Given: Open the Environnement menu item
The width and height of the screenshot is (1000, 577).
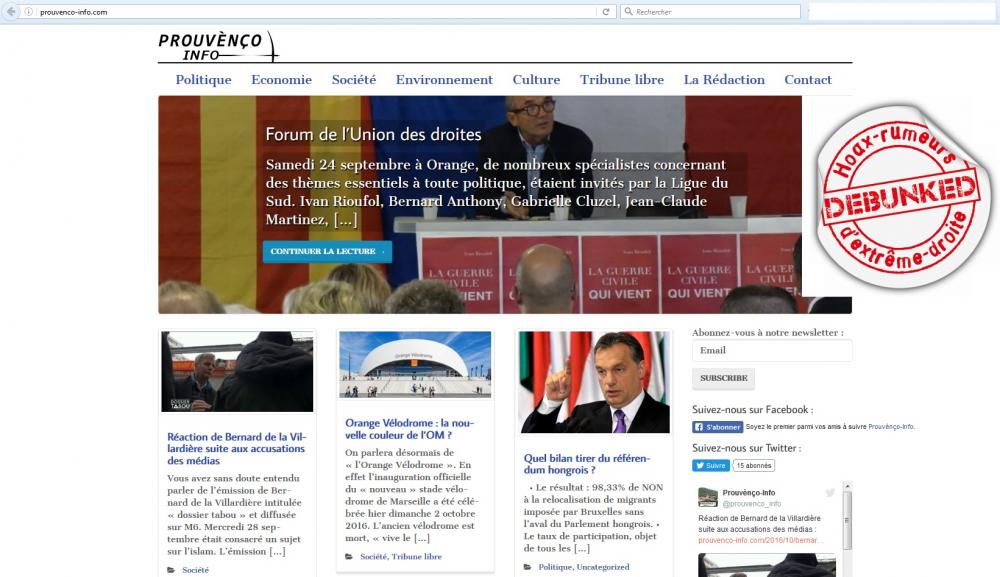Looking at the screenshot, I should [x=444, y=80].
